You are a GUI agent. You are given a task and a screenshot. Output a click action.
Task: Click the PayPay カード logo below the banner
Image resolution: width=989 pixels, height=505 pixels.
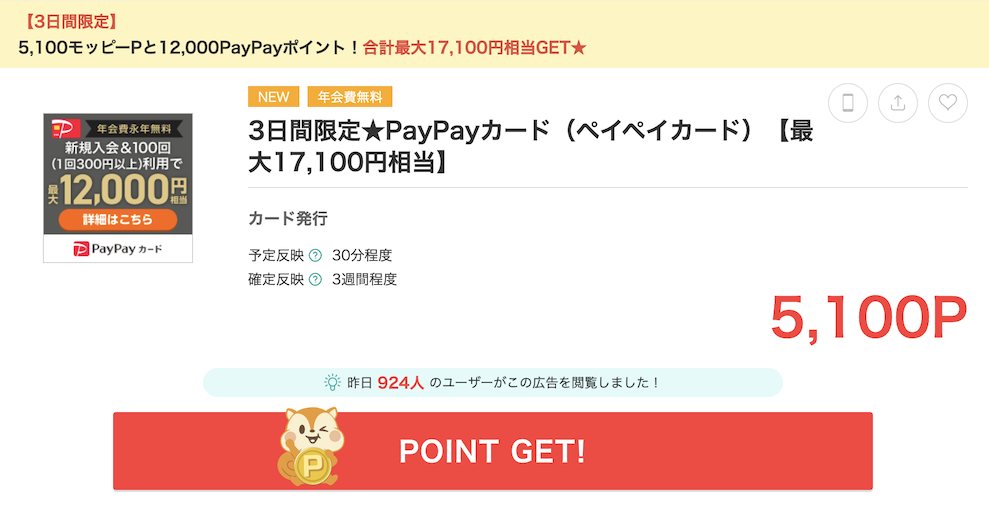coord(118,248)
